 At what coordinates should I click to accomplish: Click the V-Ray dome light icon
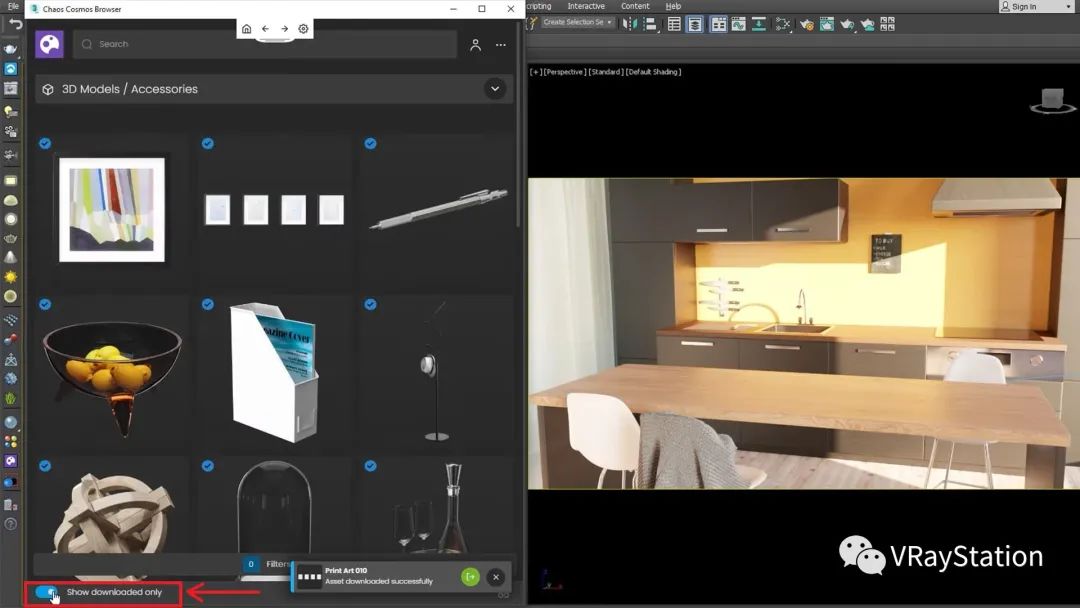pos(10,200)
